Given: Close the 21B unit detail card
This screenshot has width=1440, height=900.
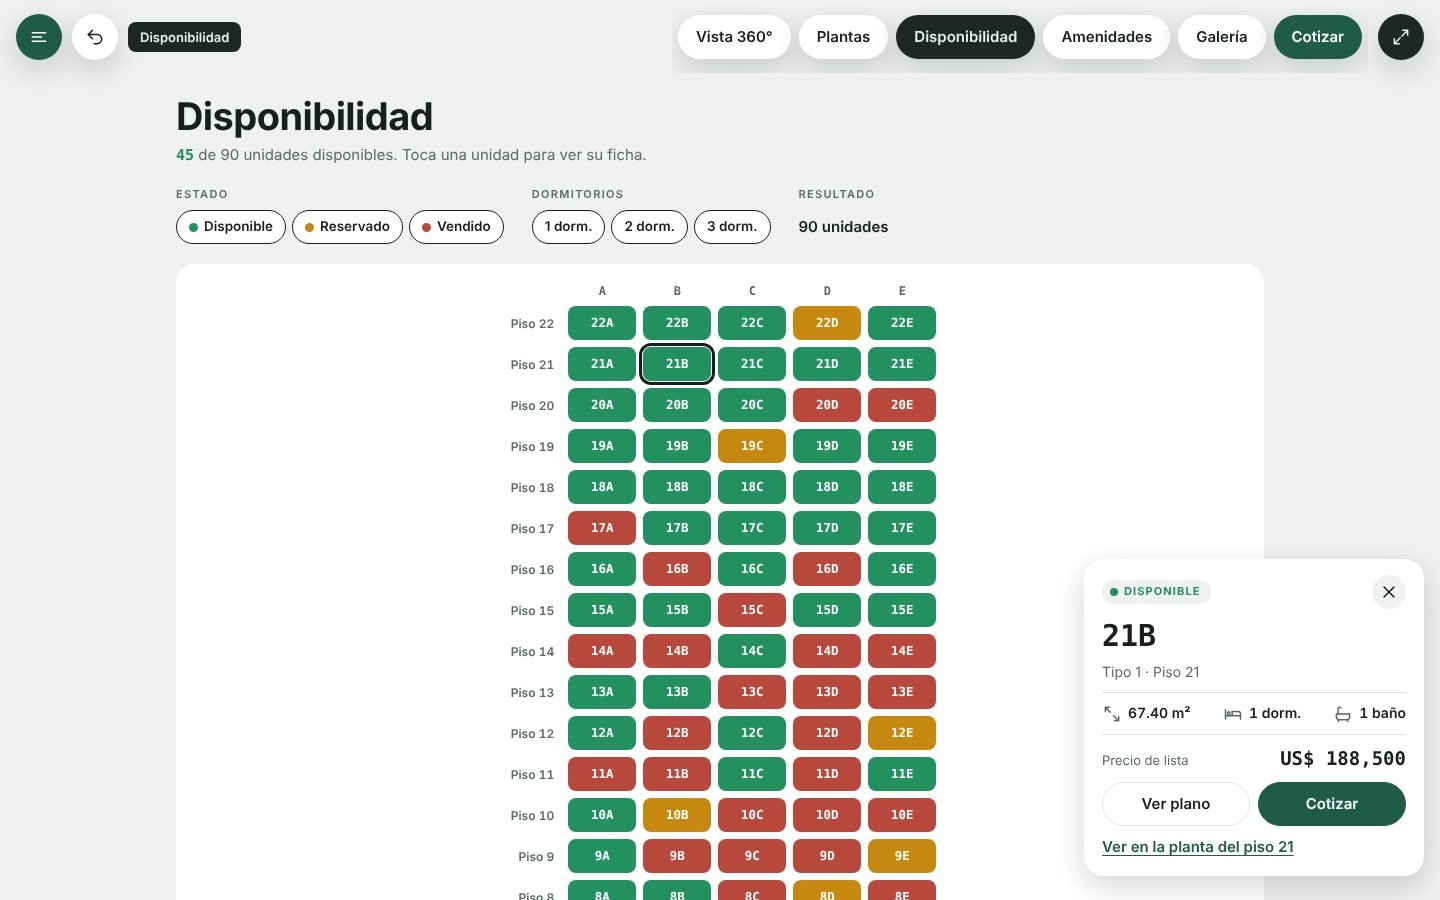Looking at the screenshot, I should pos(1389,592).
